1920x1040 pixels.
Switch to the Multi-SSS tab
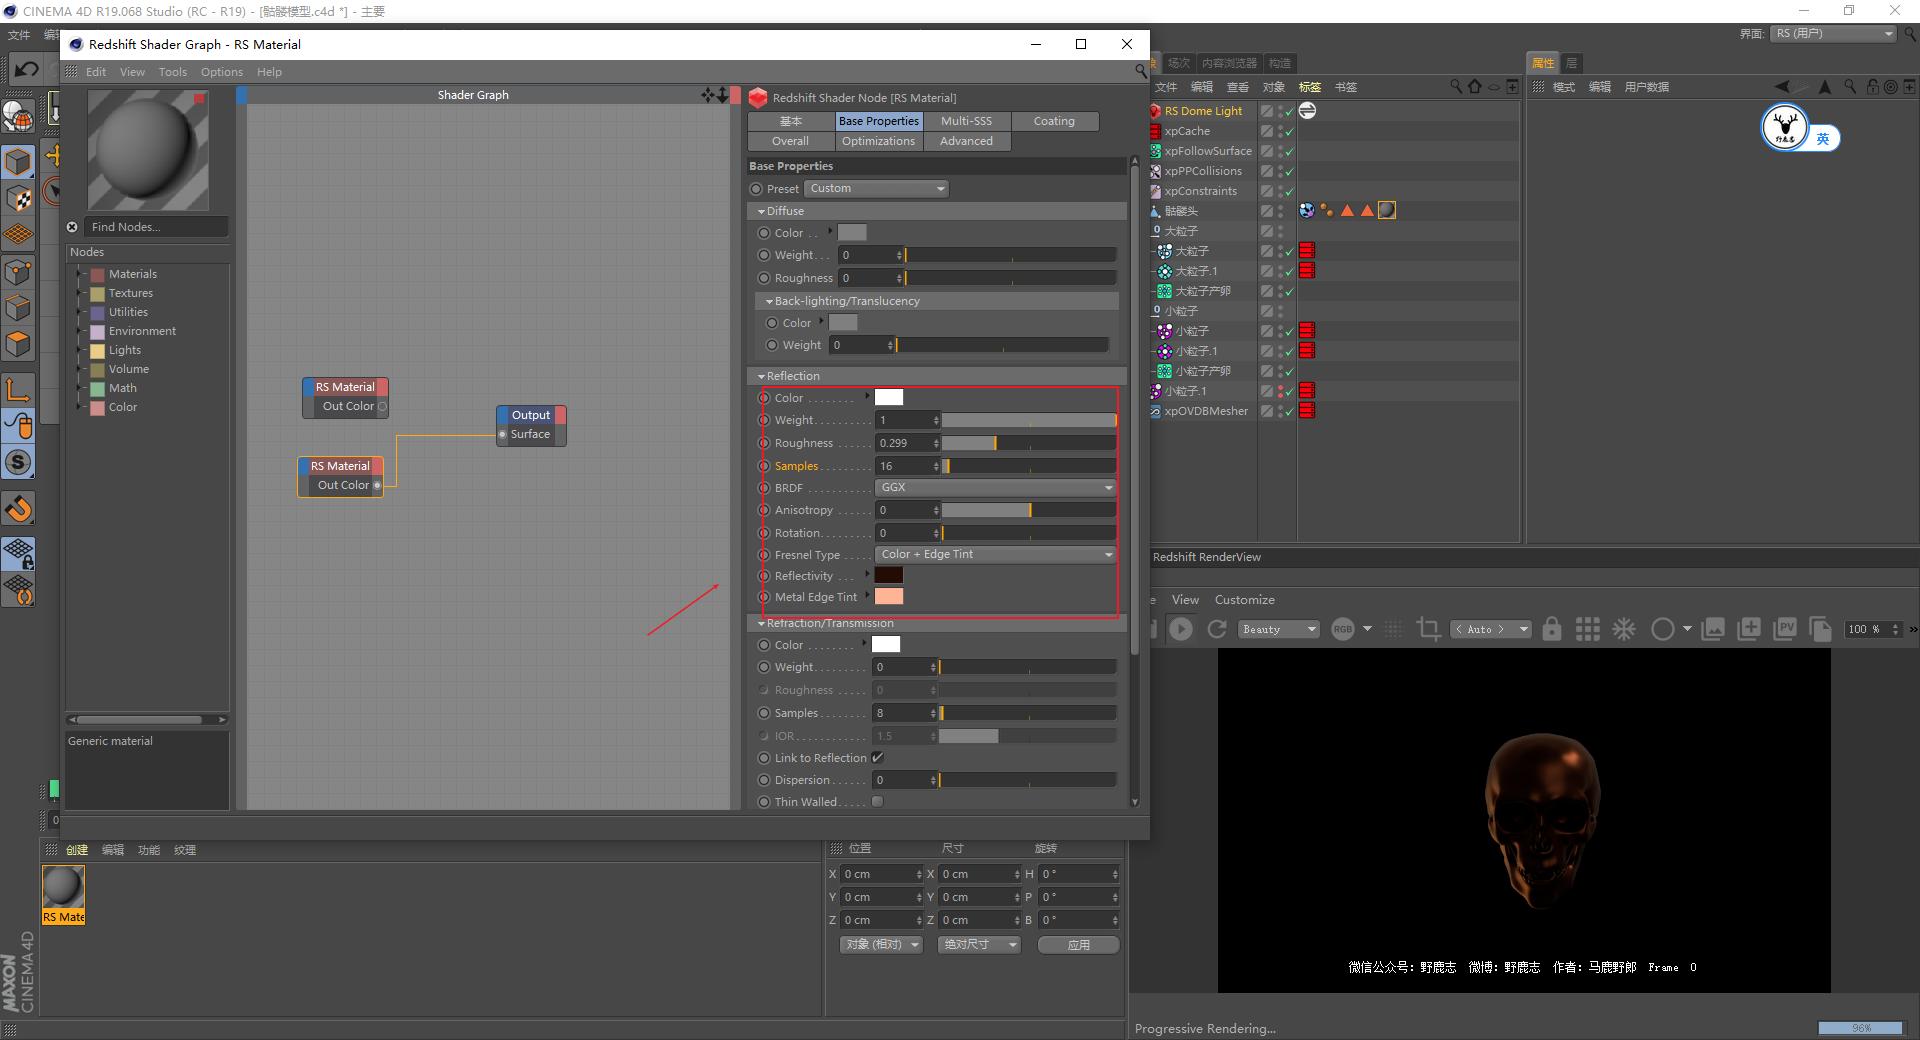965,120
